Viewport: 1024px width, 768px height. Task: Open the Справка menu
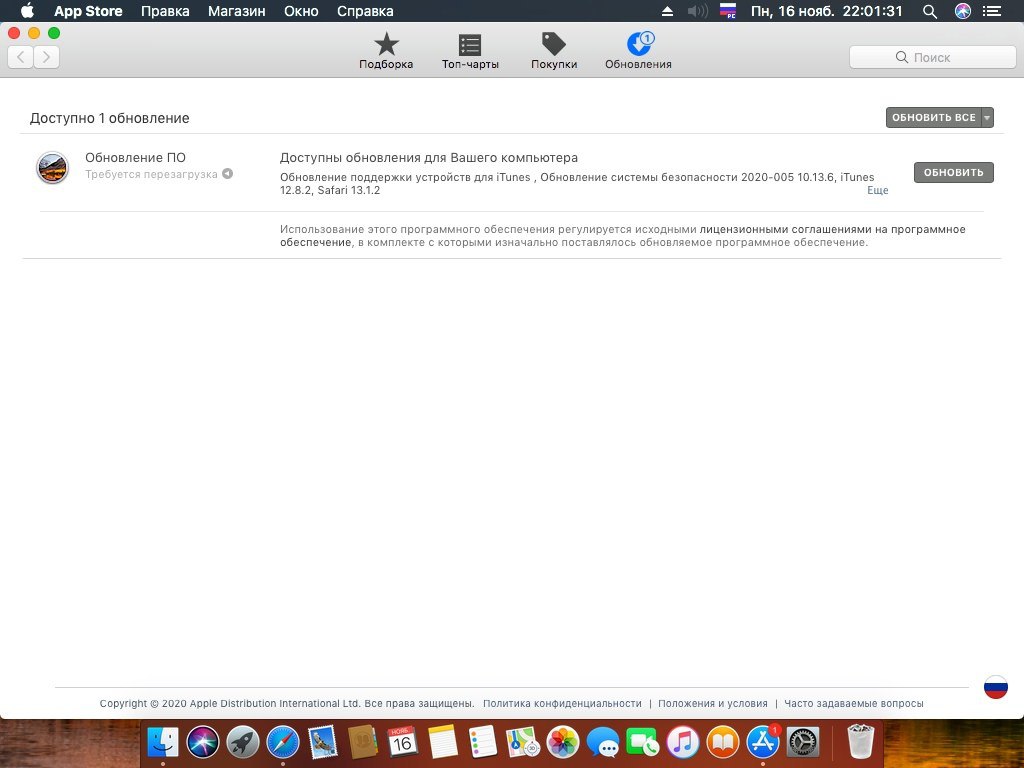click(x=365, y=11)
